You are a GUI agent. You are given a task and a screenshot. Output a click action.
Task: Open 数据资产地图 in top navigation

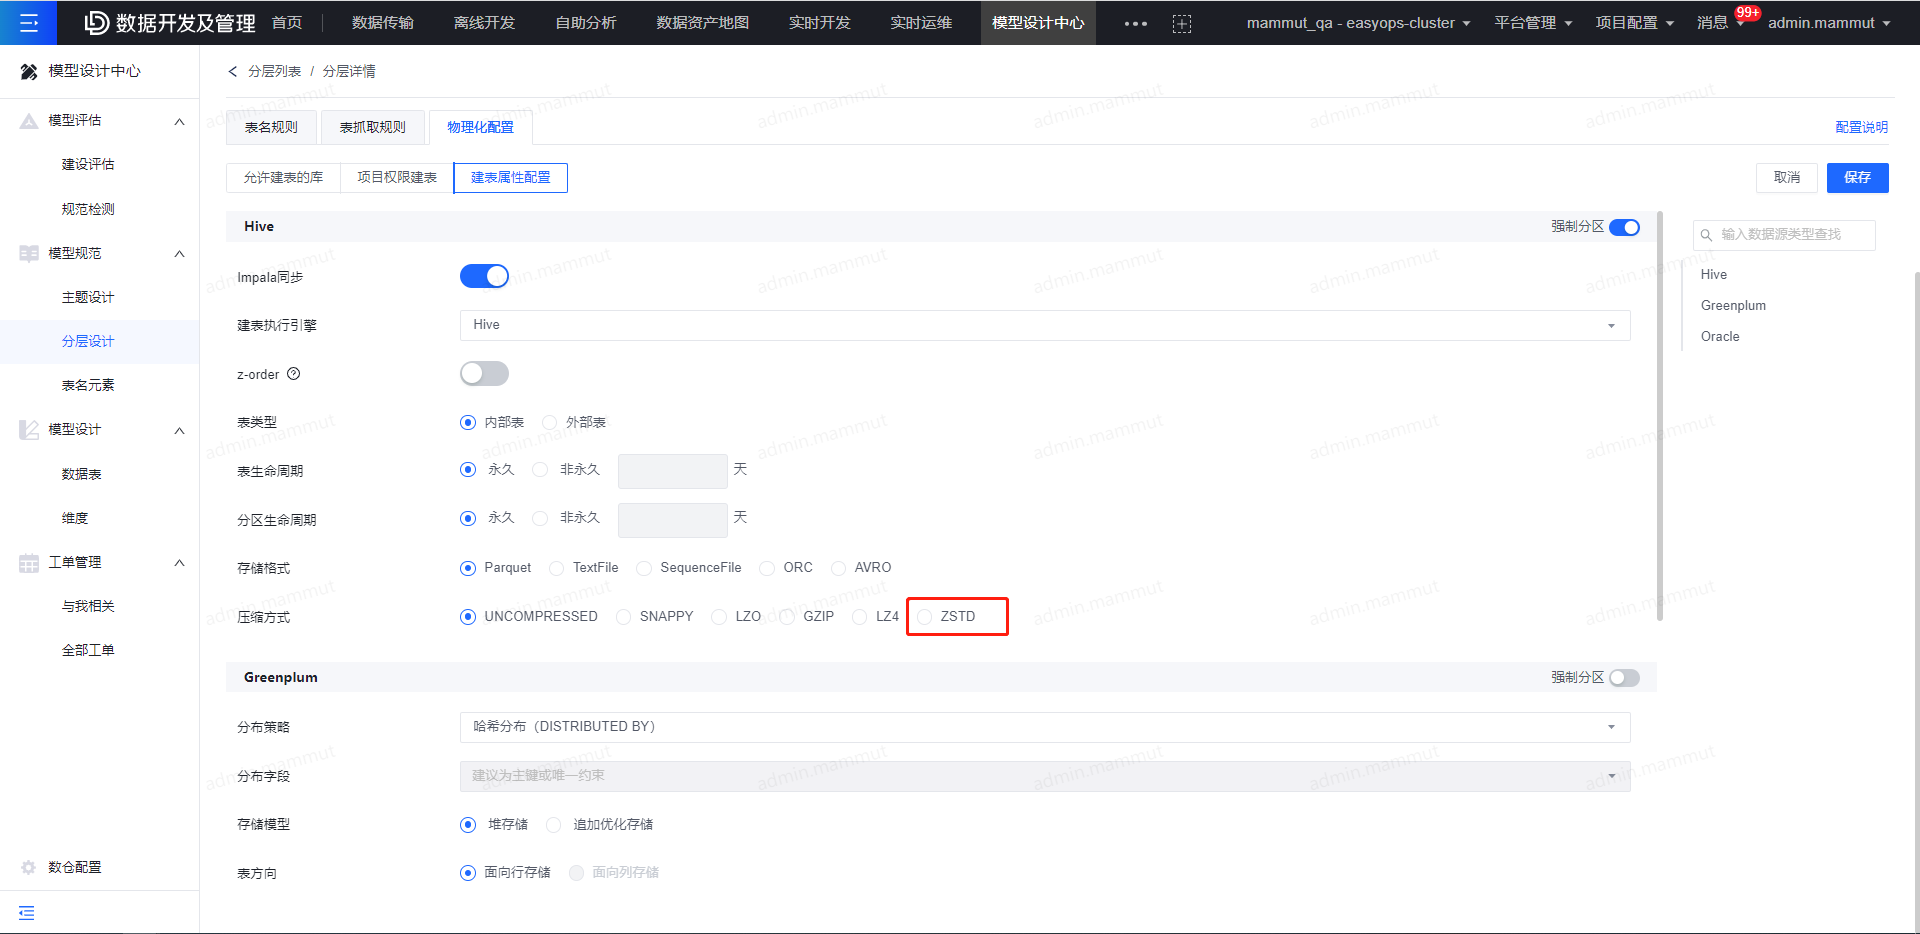(x=702, y=23)
